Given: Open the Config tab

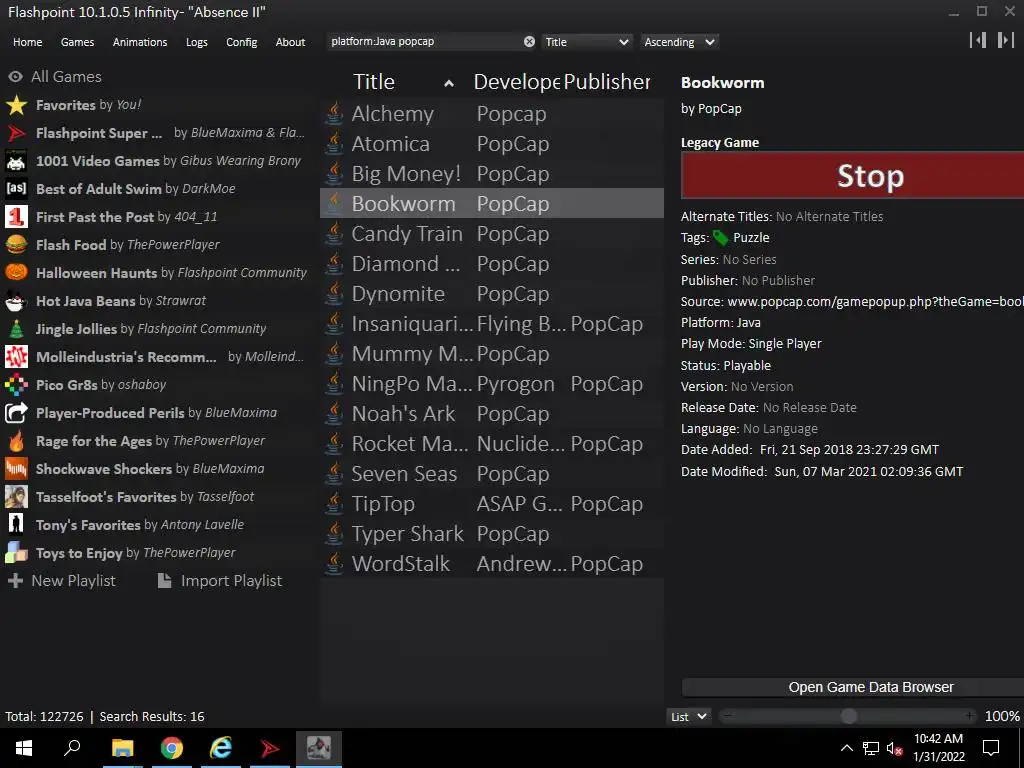Looking at the screenshot, I should (242, 42).
